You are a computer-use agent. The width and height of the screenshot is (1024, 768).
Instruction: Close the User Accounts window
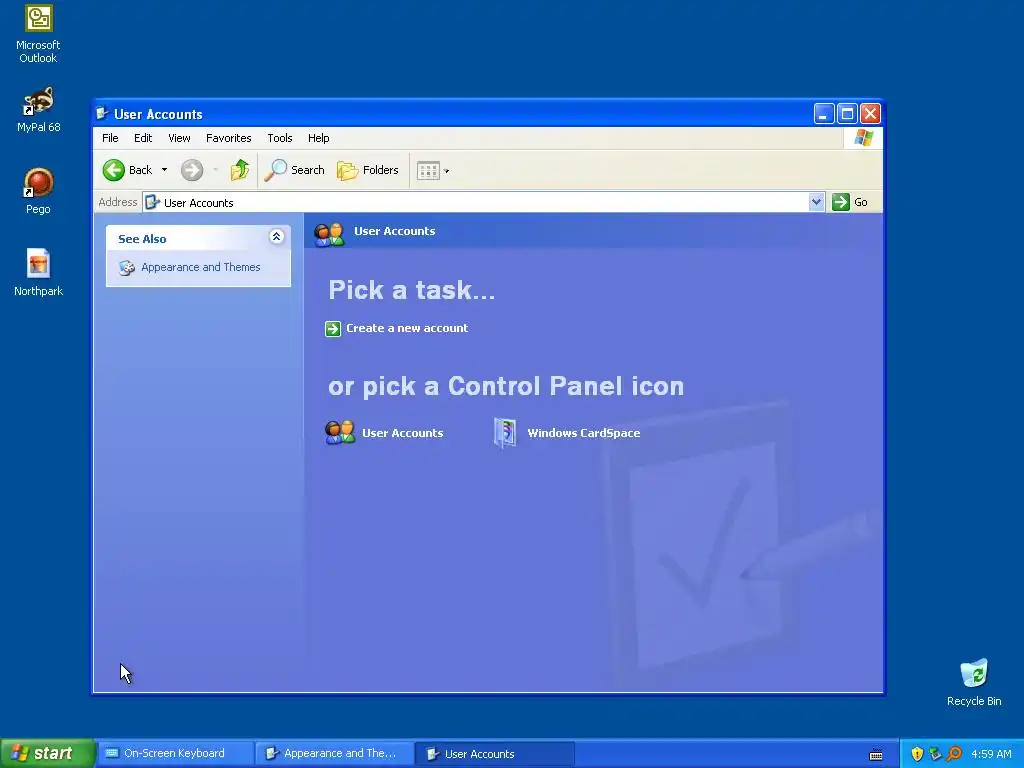click(871, 114)
